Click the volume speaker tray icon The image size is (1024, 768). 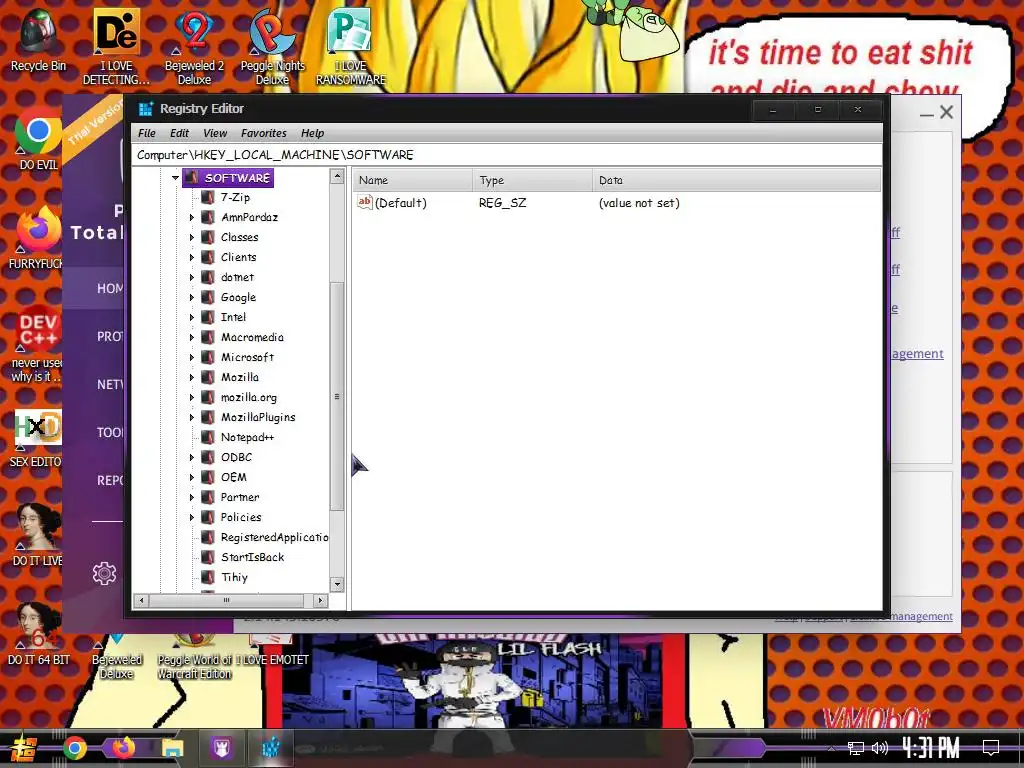pyautogui.click(x=880, y=748)
